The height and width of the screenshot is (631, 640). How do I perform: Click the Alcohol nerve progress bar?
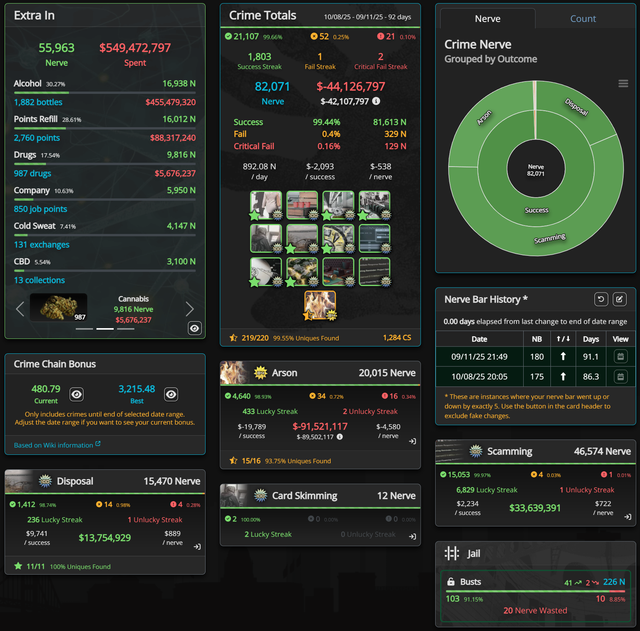pyautogui.click(x=104, y=93)
